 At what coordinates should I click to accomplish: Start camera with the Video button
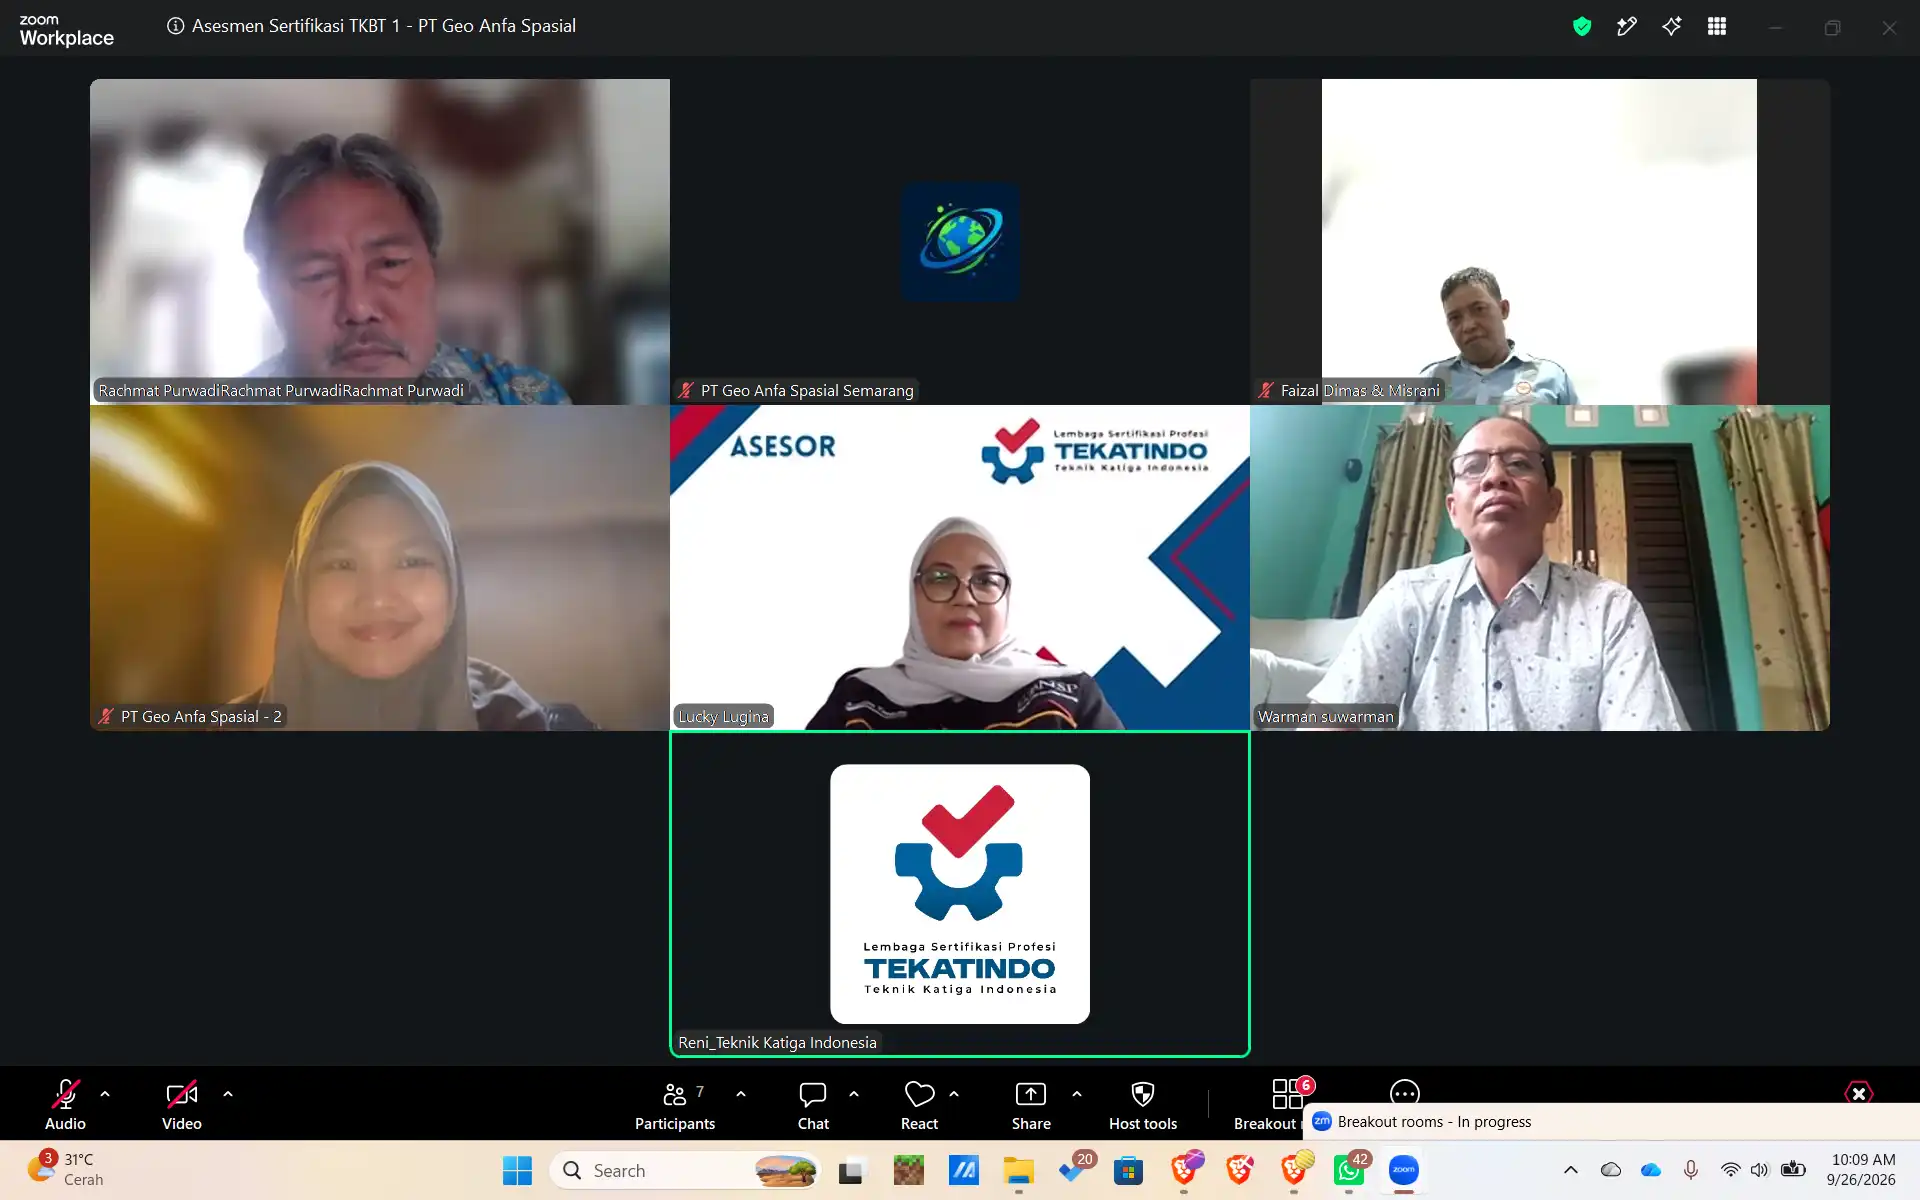tap(182, 1104)
